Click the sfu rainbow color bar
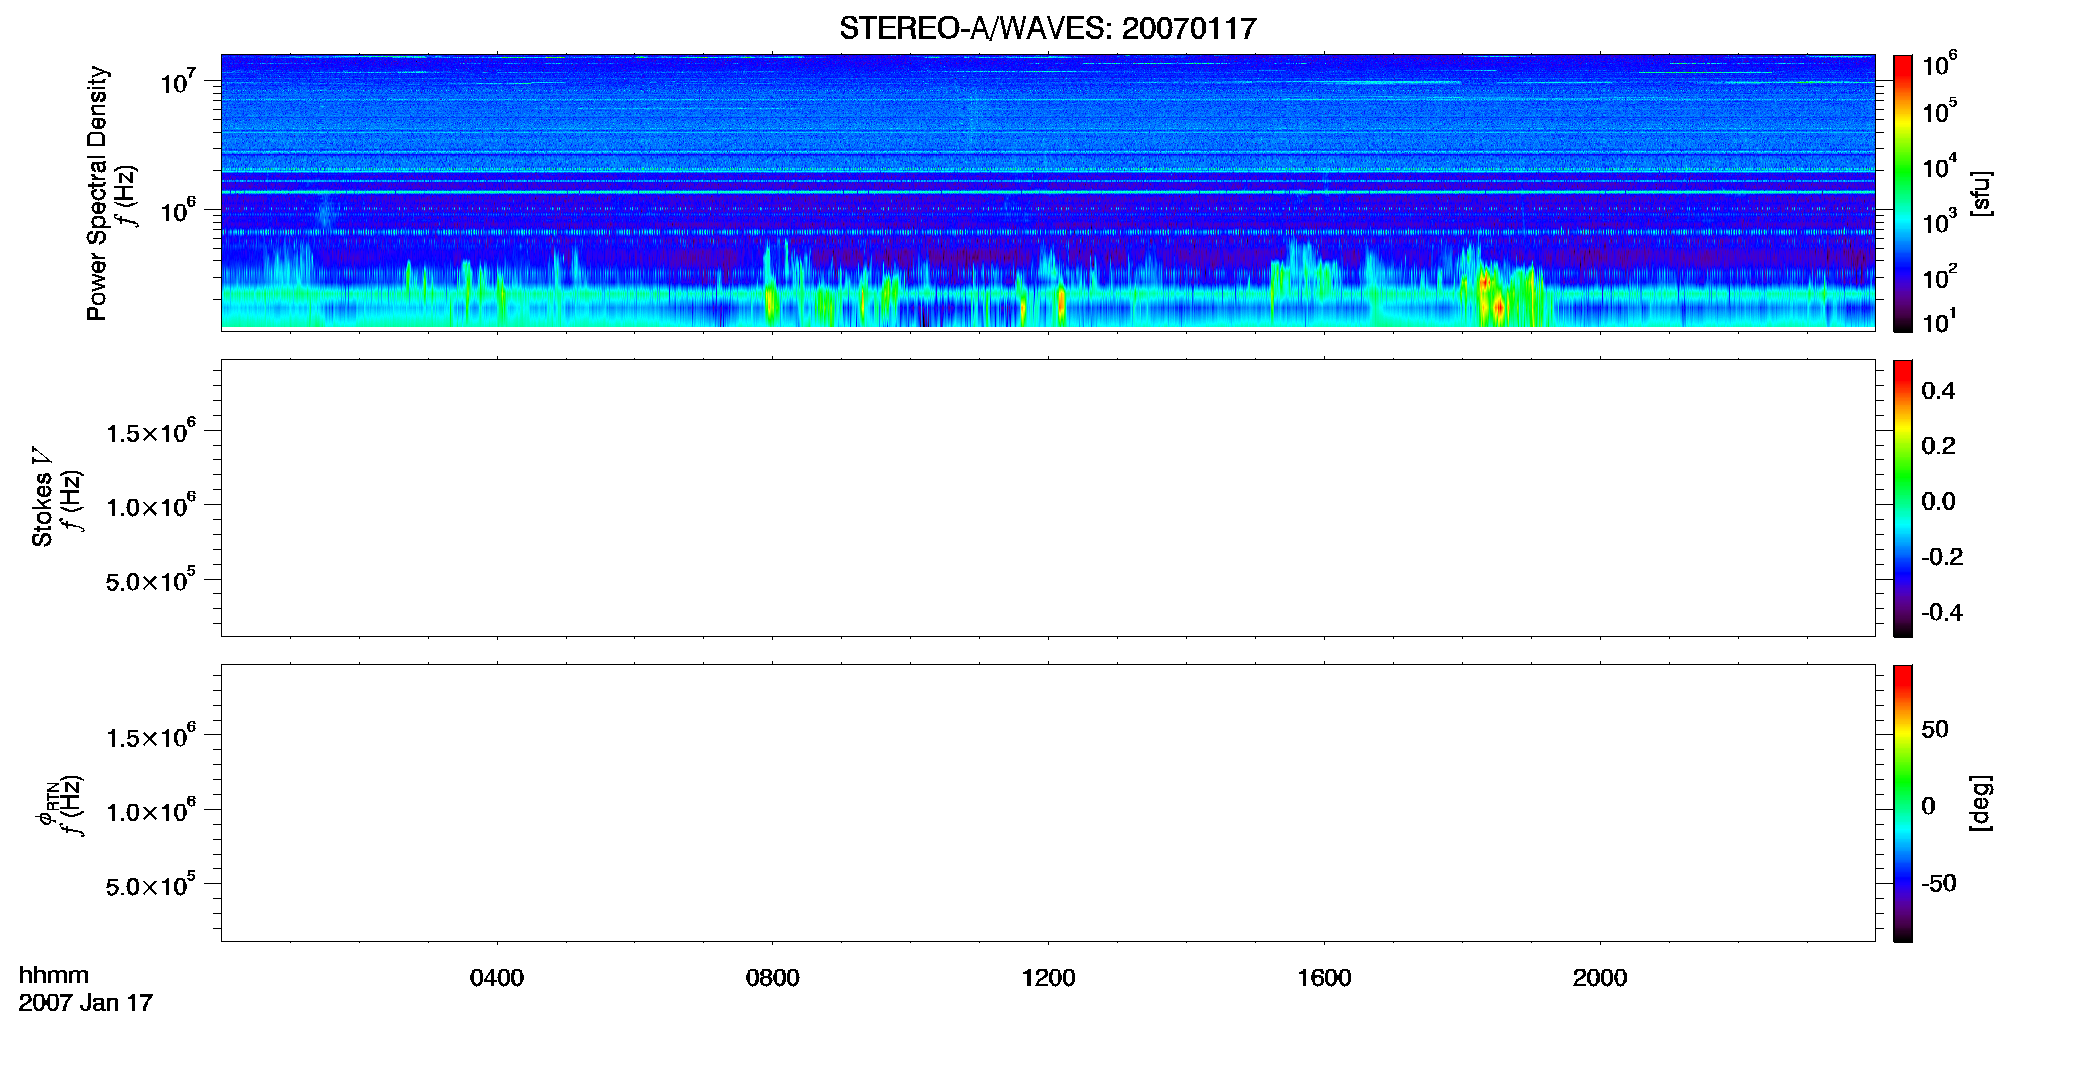Screen dimensions: 2096x1080 pos(1902,193)
